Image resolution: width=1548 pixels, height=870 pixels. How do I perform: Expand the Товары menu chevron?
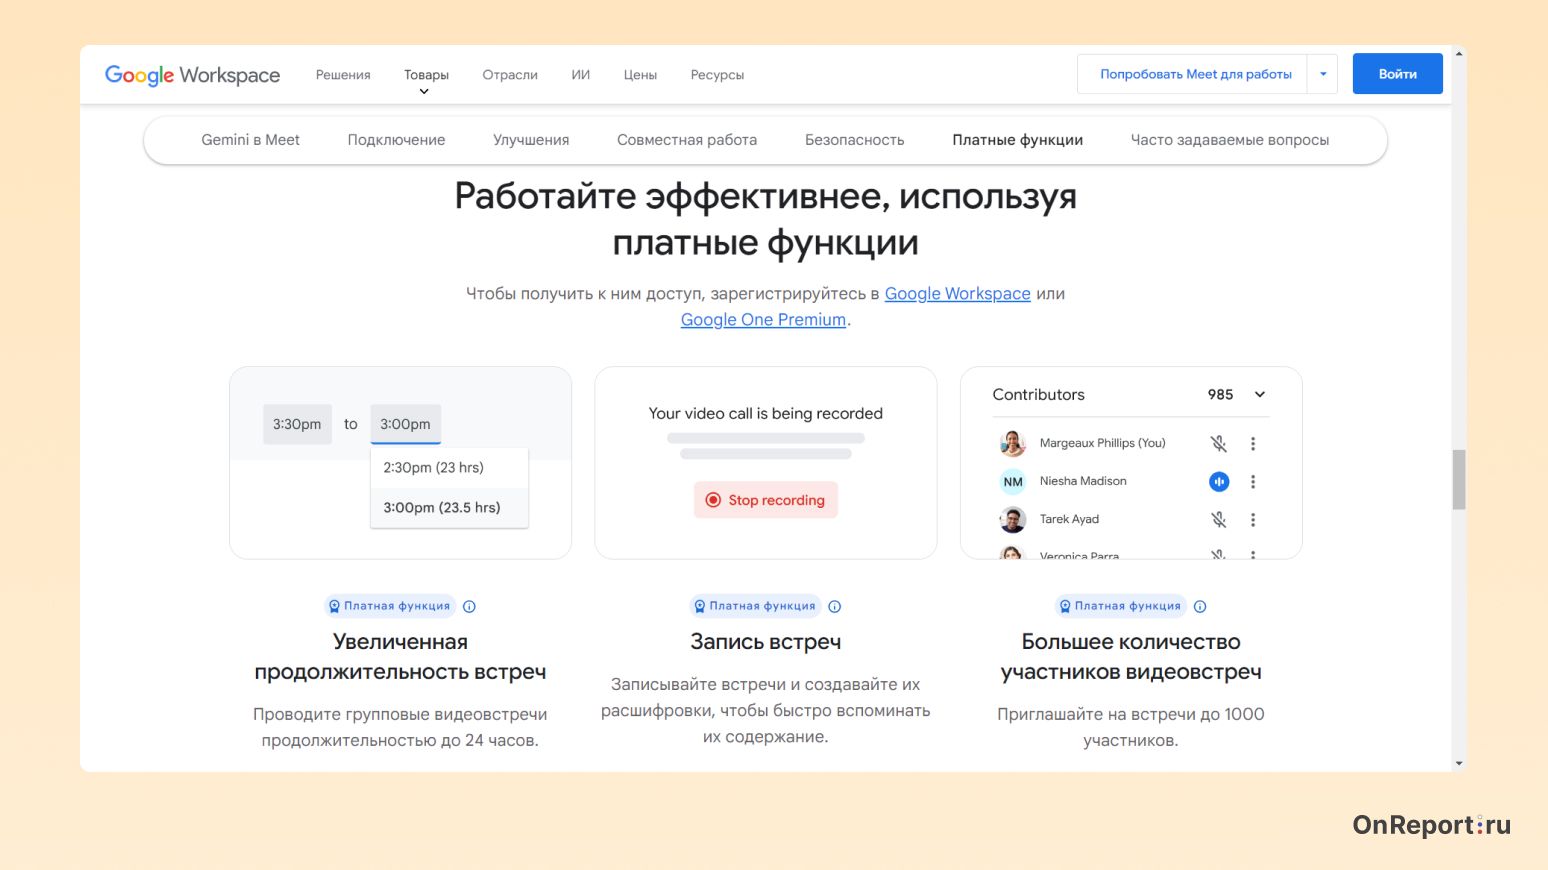pyautogui.click(x=424, y=91)
